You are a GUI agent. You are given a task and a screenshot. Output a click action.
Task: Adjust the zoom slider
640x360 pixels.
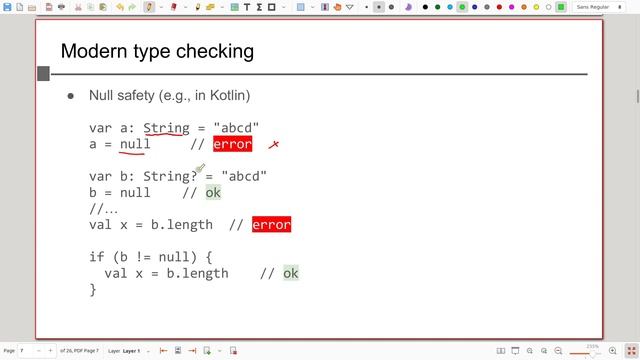tap(585, 353)
